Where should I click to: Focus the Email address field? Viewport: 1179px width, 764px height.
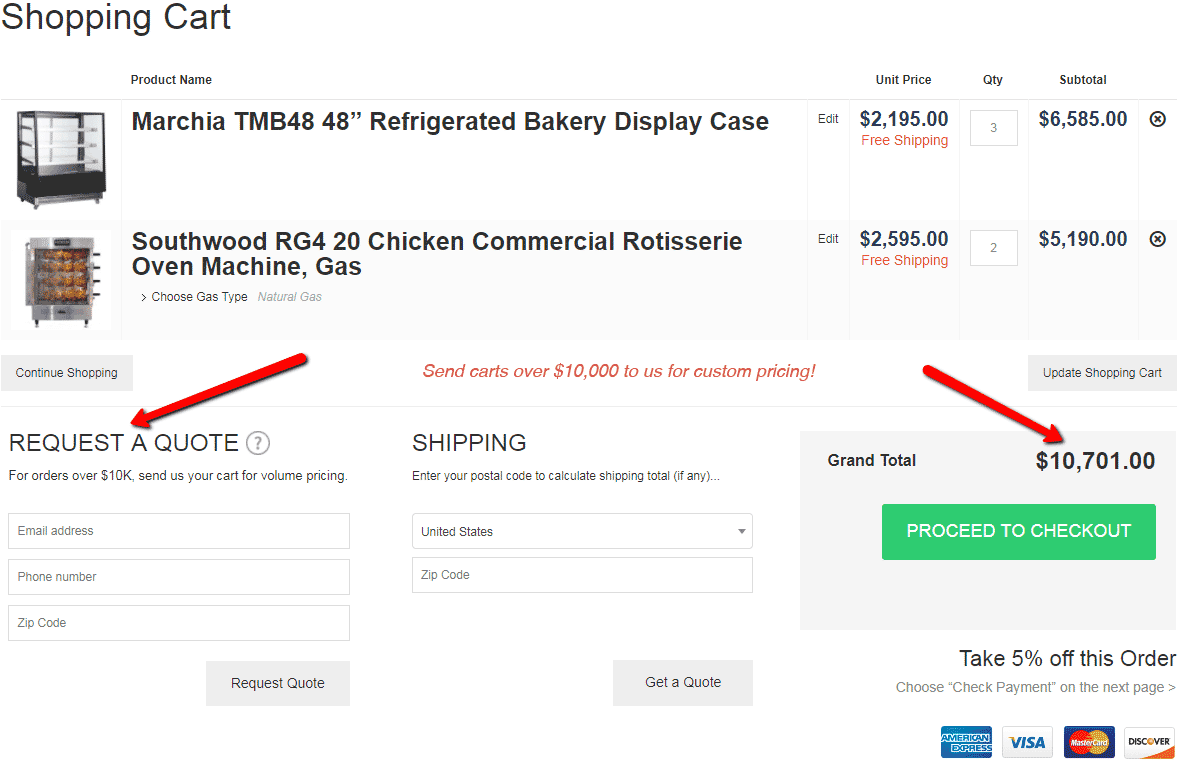[179, 531]
